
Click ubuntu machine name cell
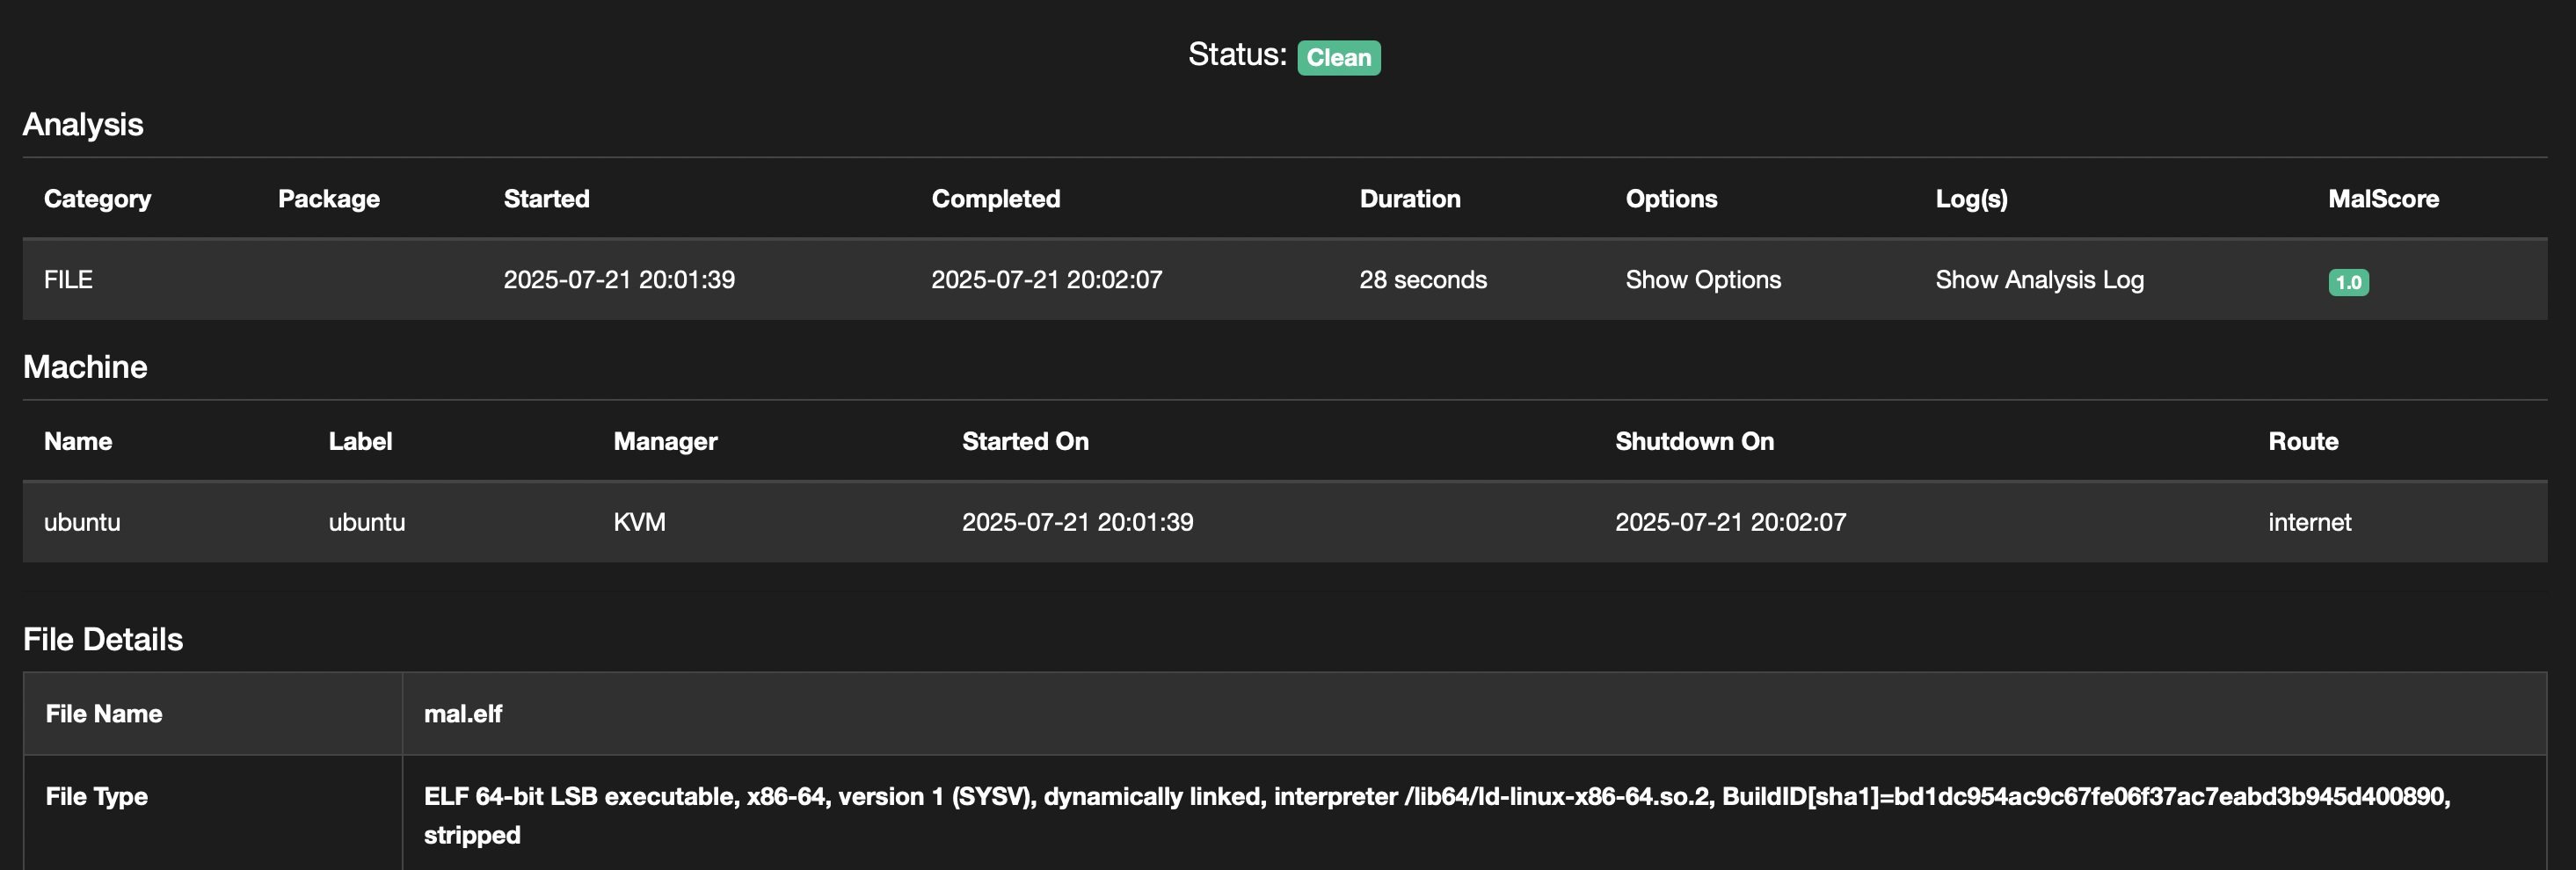point(82,522)
